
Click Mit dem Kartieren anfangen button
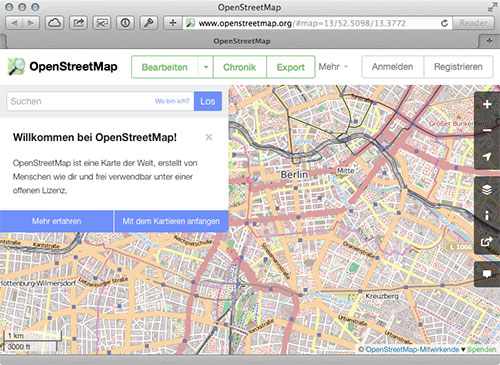pyautogui.click(x=171, y=221)
